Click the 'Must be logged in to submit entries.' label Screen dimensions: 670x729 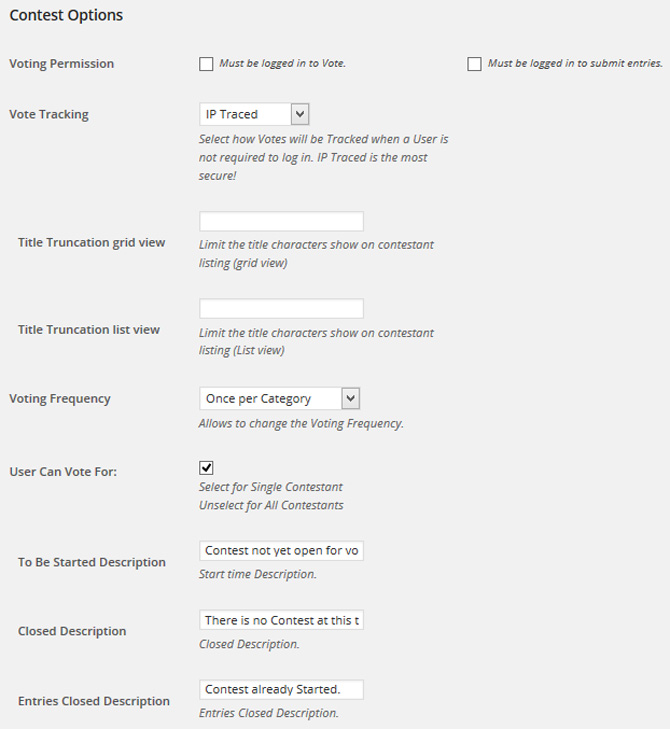575,63
